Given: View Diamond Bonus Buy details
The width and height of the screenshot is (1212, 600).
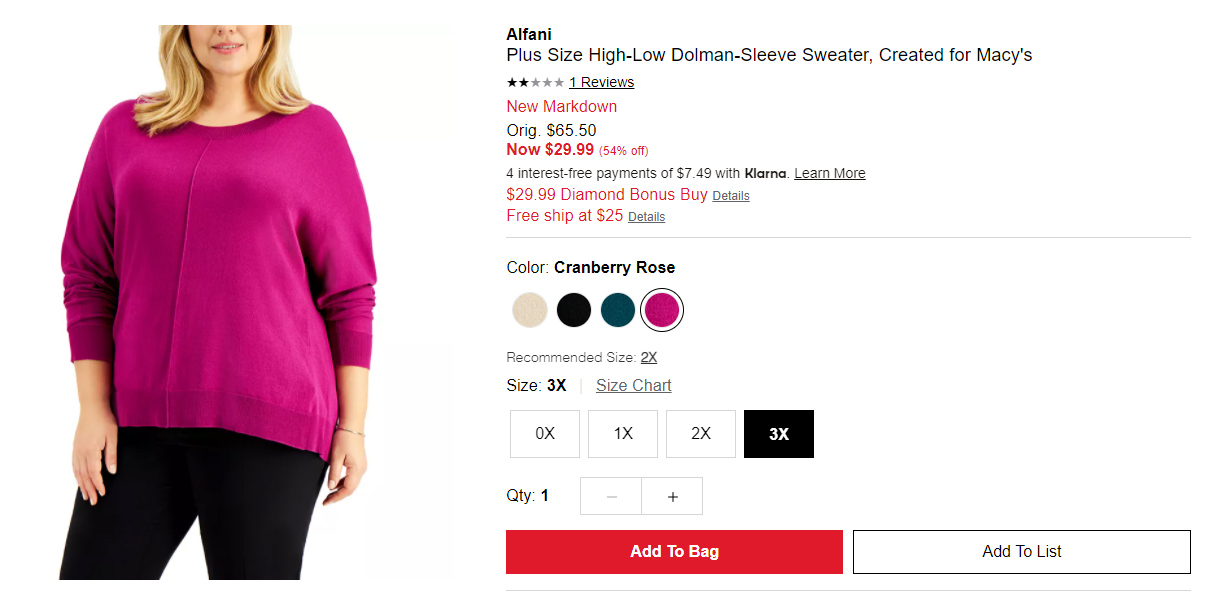Looking at the screenshot, I should point(731,196).
